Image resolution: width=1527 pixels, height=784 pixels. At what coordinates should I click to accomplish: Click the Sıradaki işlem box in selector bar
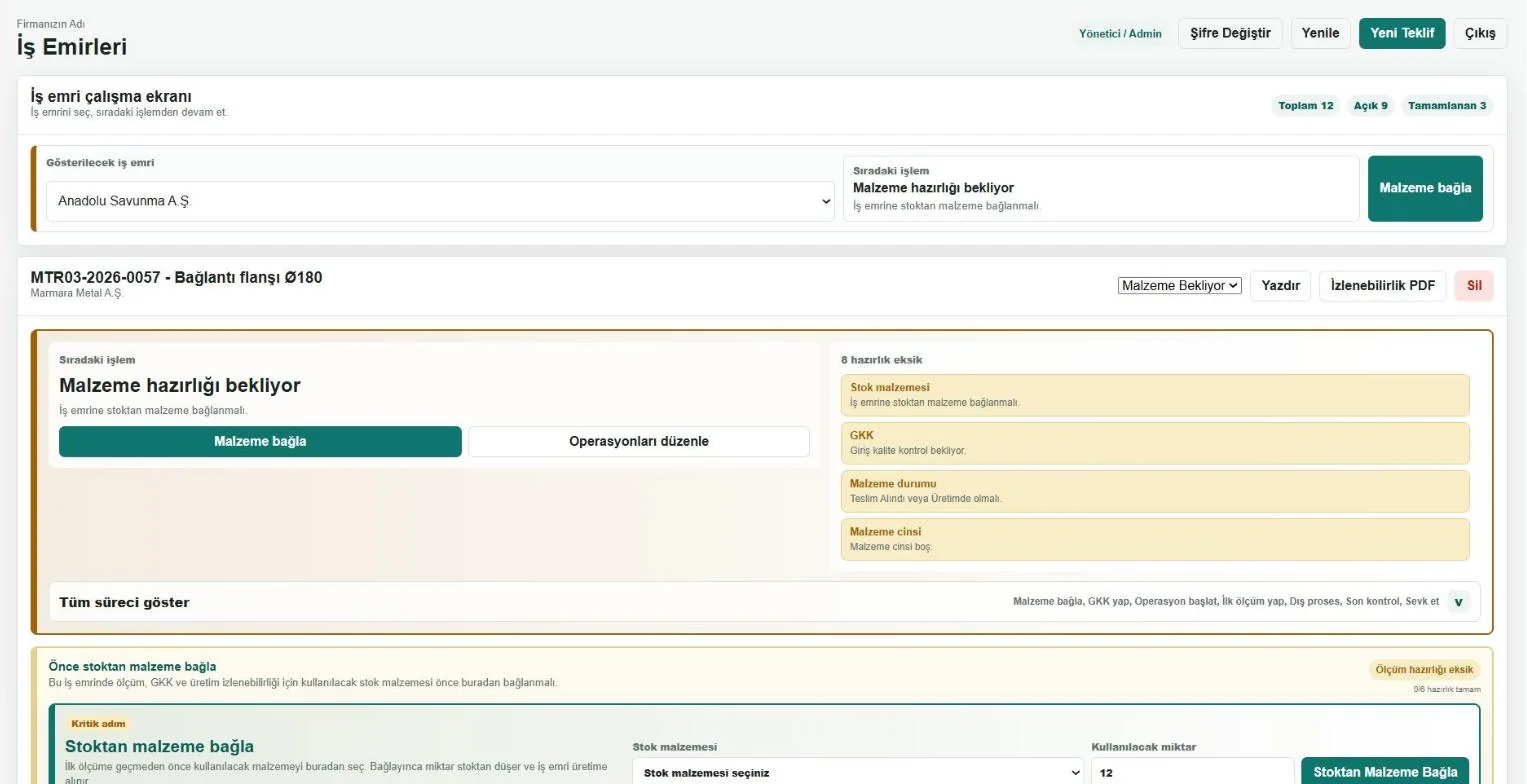tap(1101, 188)
